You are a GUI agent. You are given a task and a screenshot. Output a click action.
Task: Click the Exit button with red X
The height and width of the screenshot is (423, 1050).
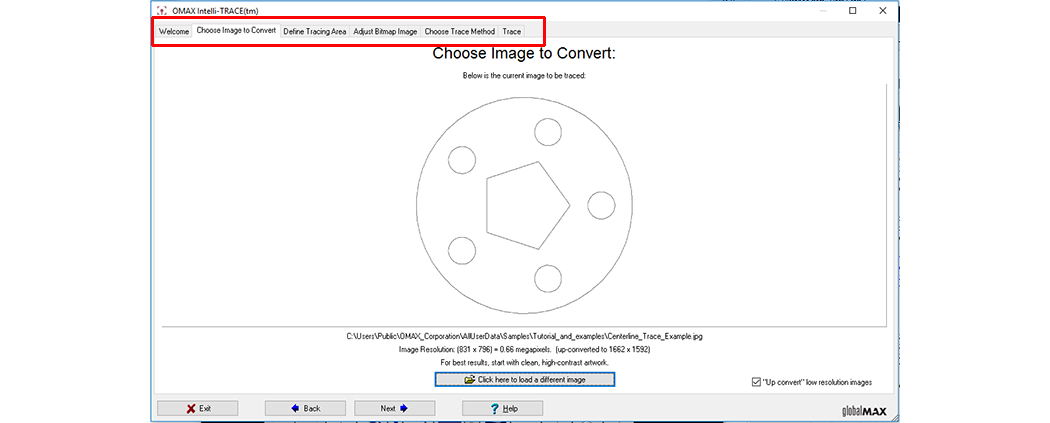click(x=198, y=408)
